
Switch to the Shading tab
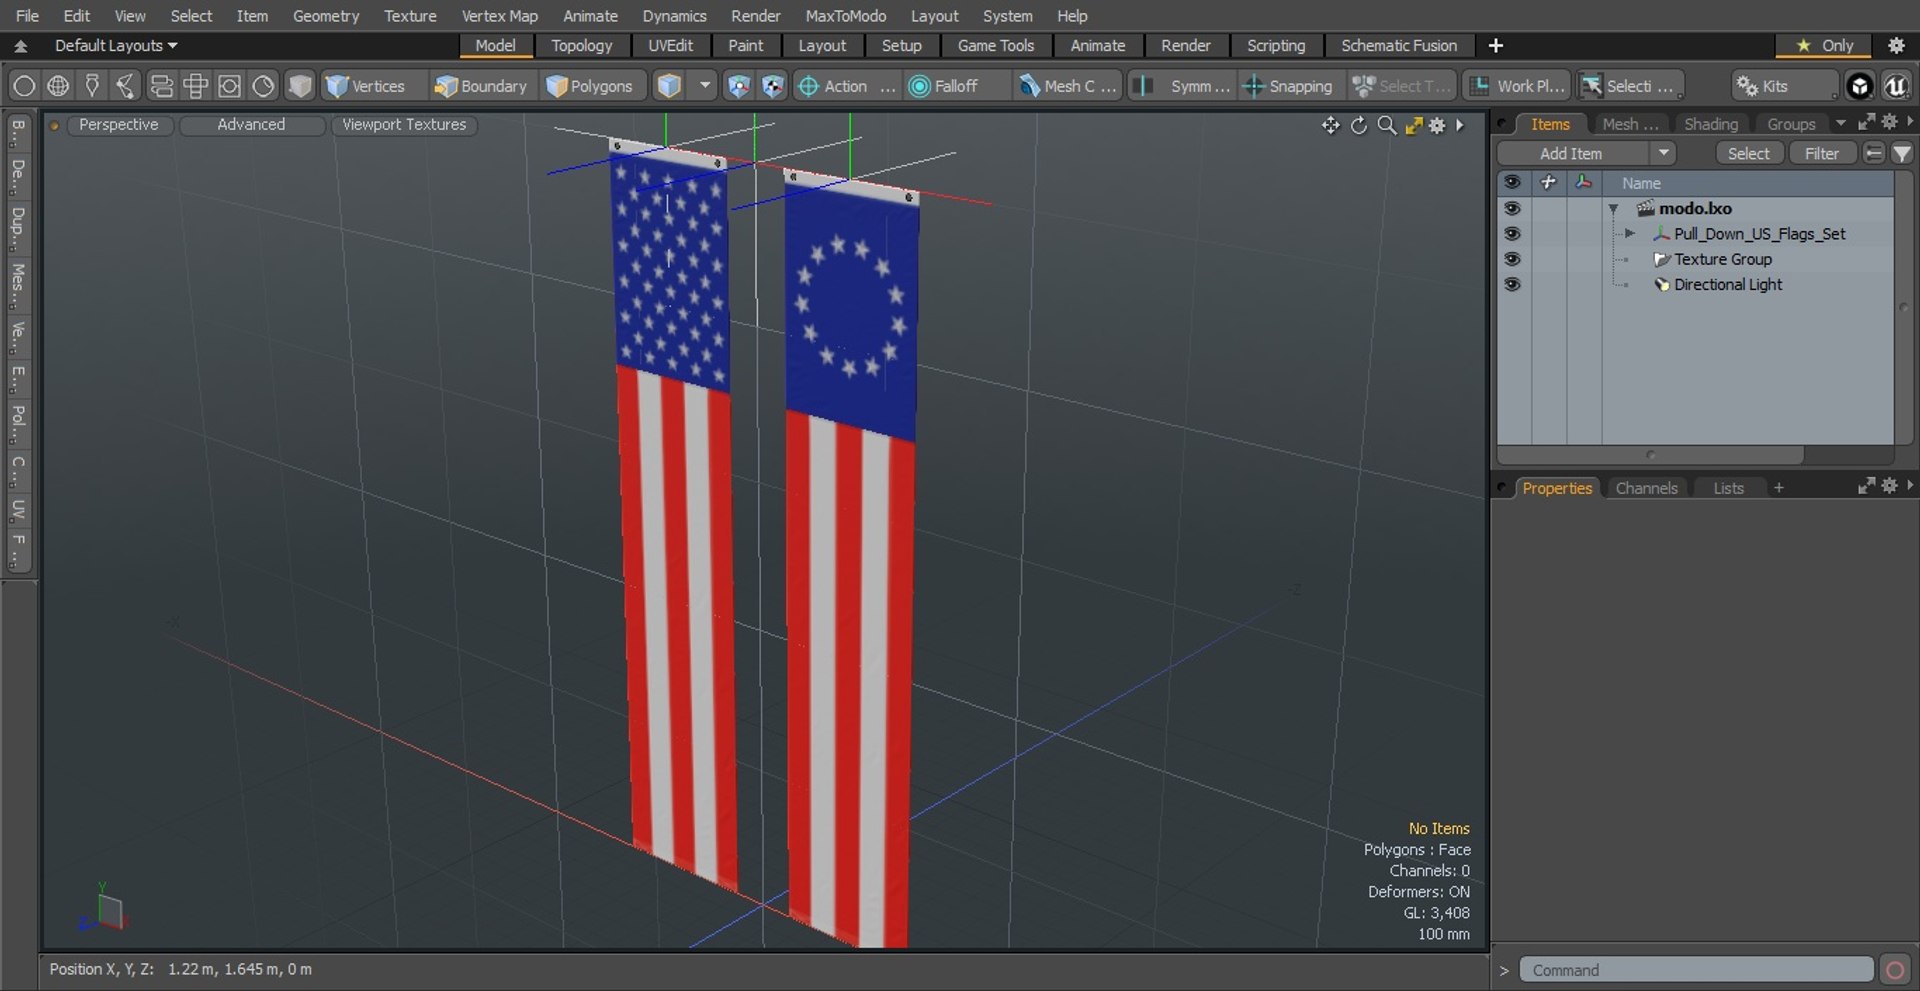[1710, 124]
